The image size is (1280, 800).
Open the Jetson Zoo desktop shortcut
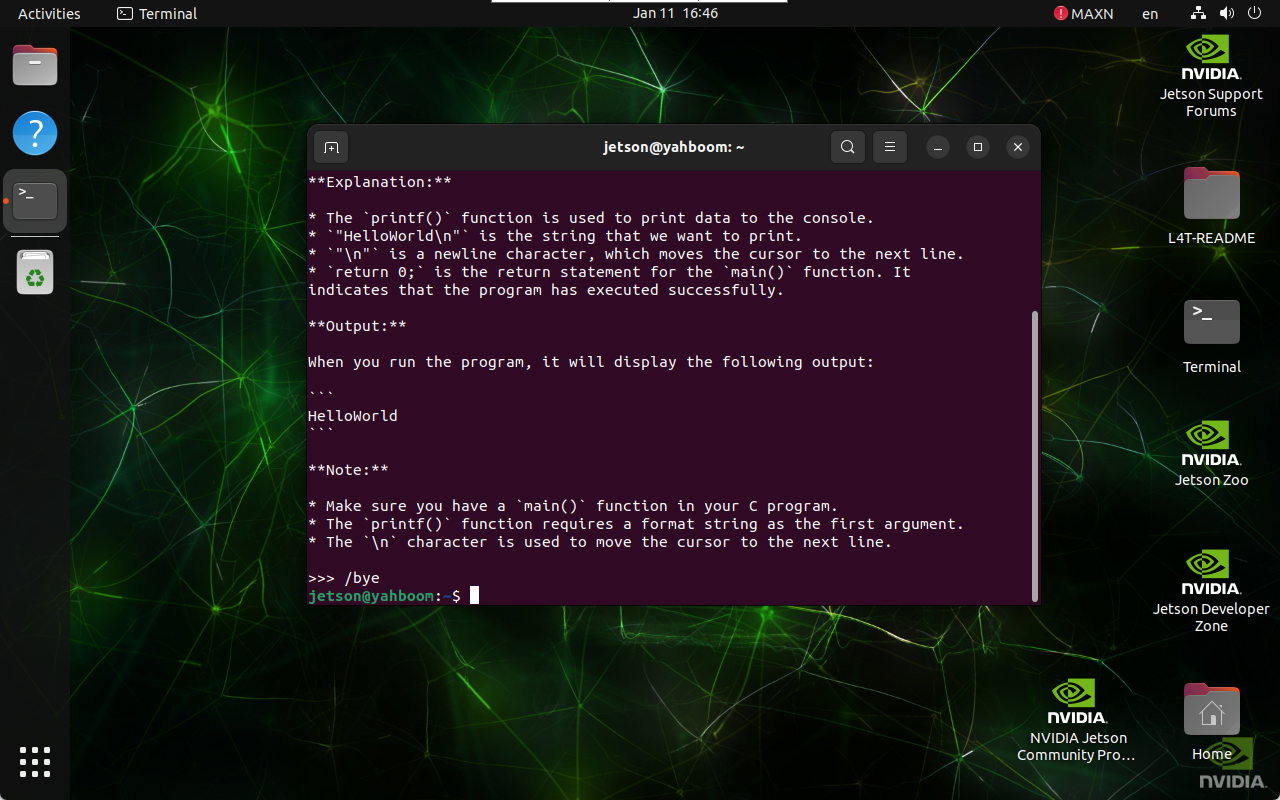click(x=1211, y=454)
